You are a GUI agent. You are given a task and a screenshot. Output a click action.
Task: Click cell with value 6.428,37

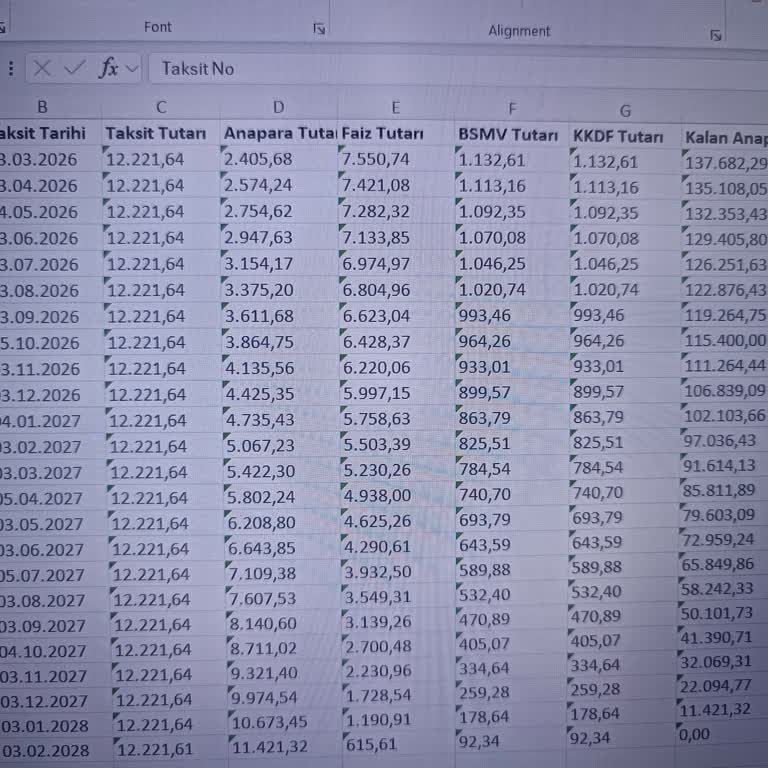point(397,341)
